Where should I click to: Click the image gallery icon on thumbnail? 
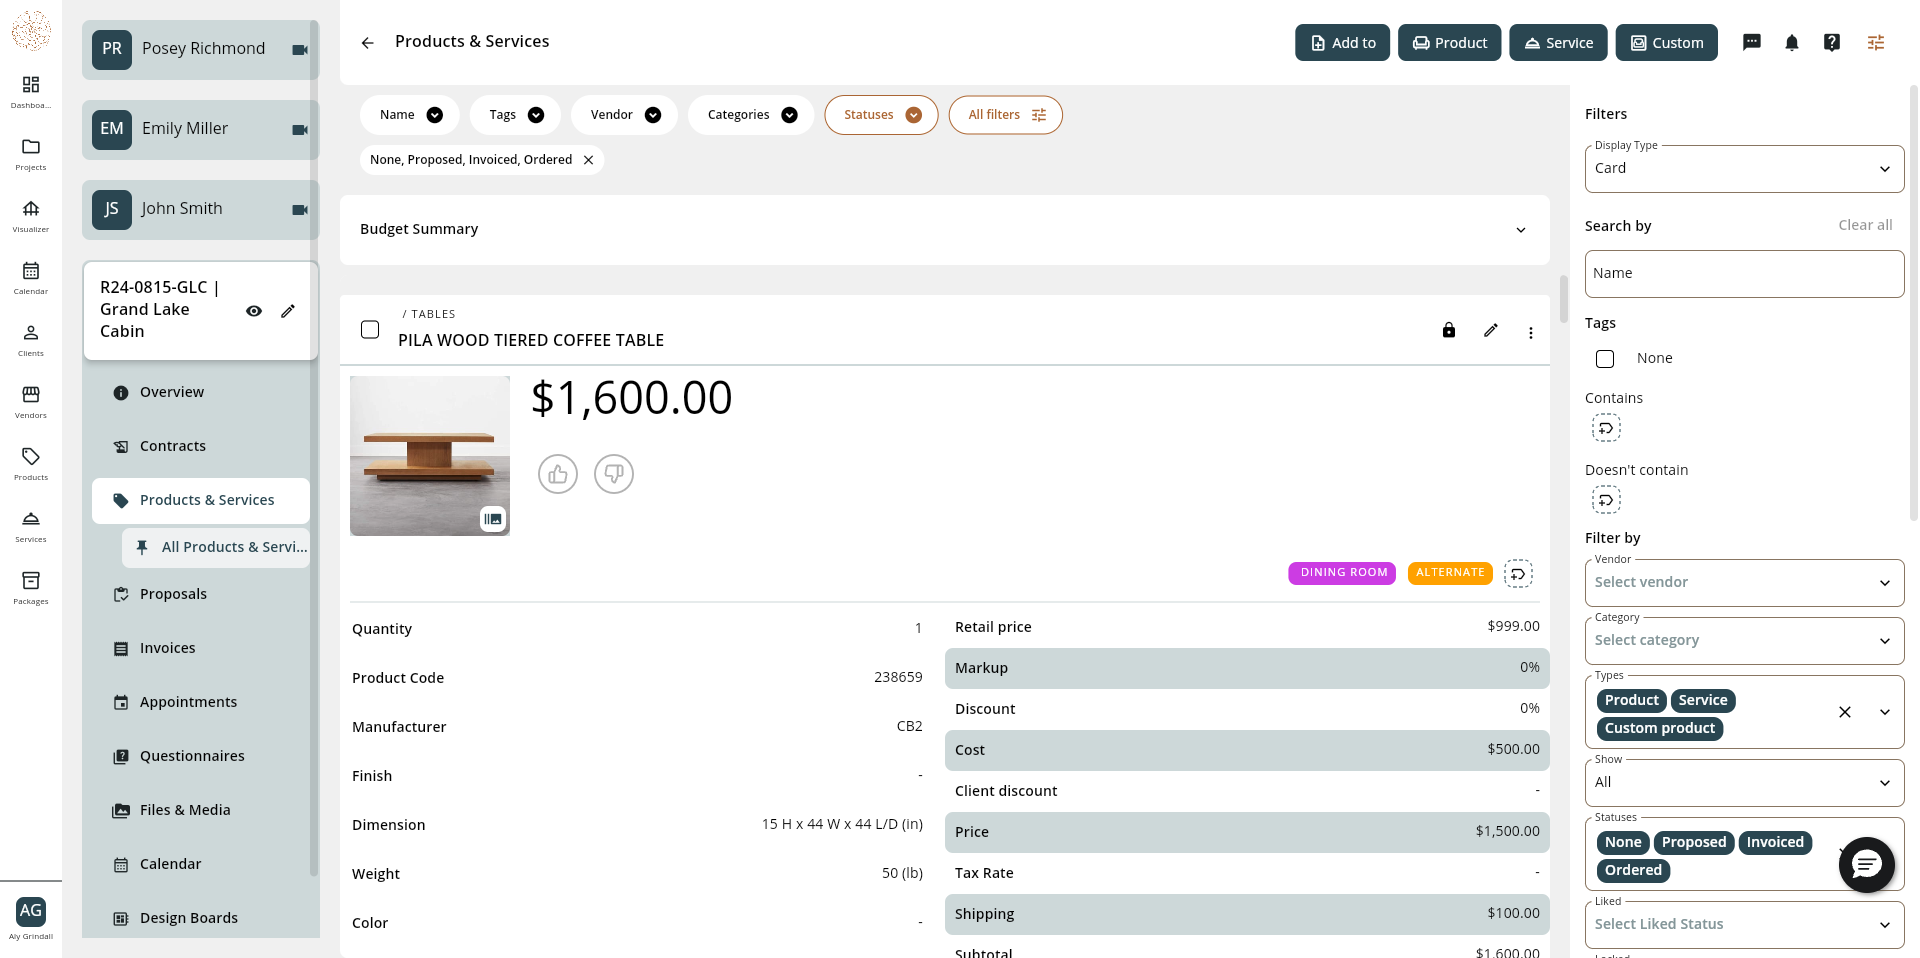pyautogui.click(x=493, y=518)
